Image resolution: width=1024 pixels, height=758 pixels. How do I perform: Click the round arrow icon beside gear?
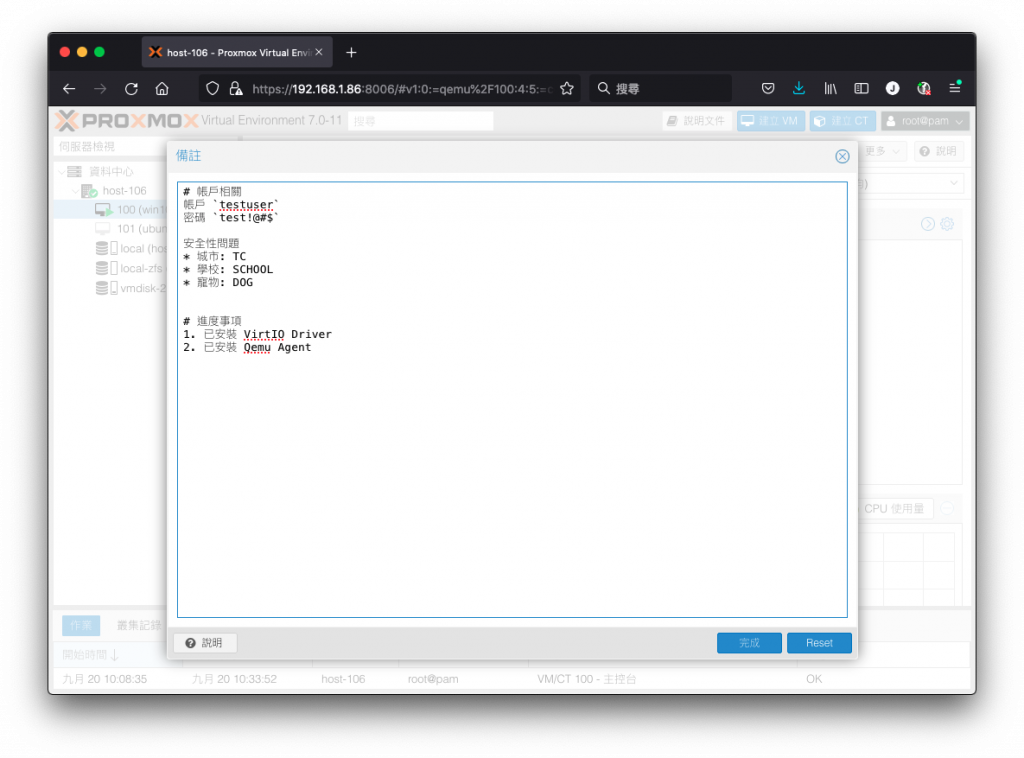927,224
